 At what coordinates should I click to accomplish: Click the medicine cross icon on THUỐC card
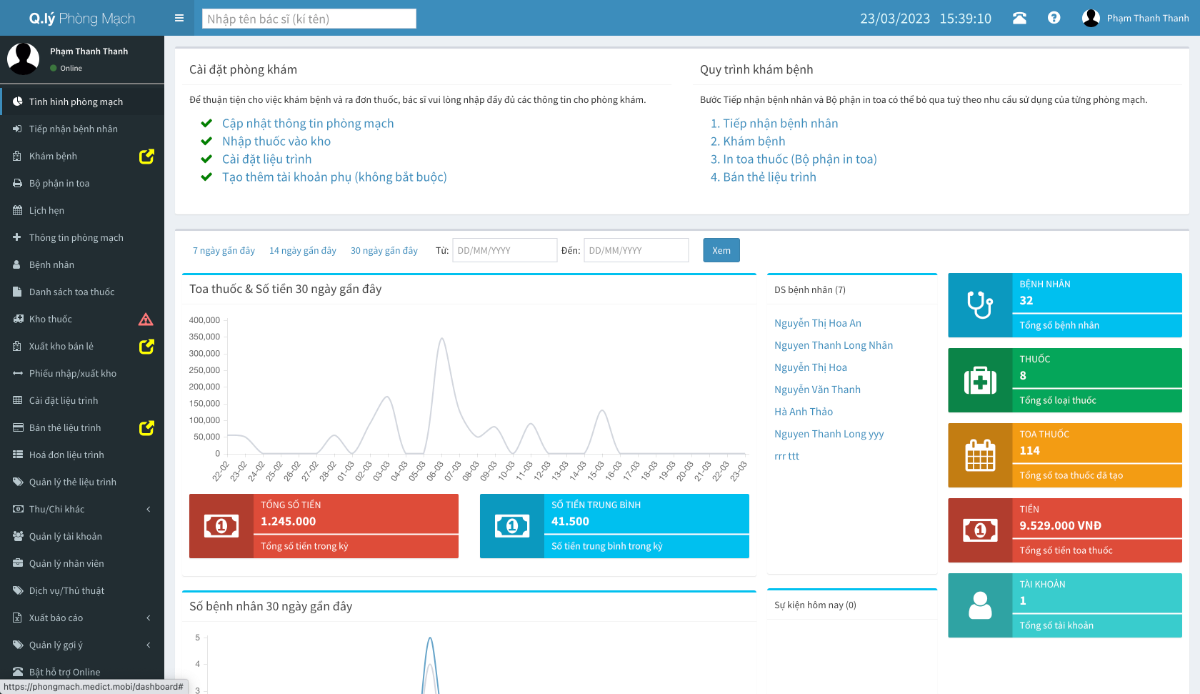pos(979,380)
